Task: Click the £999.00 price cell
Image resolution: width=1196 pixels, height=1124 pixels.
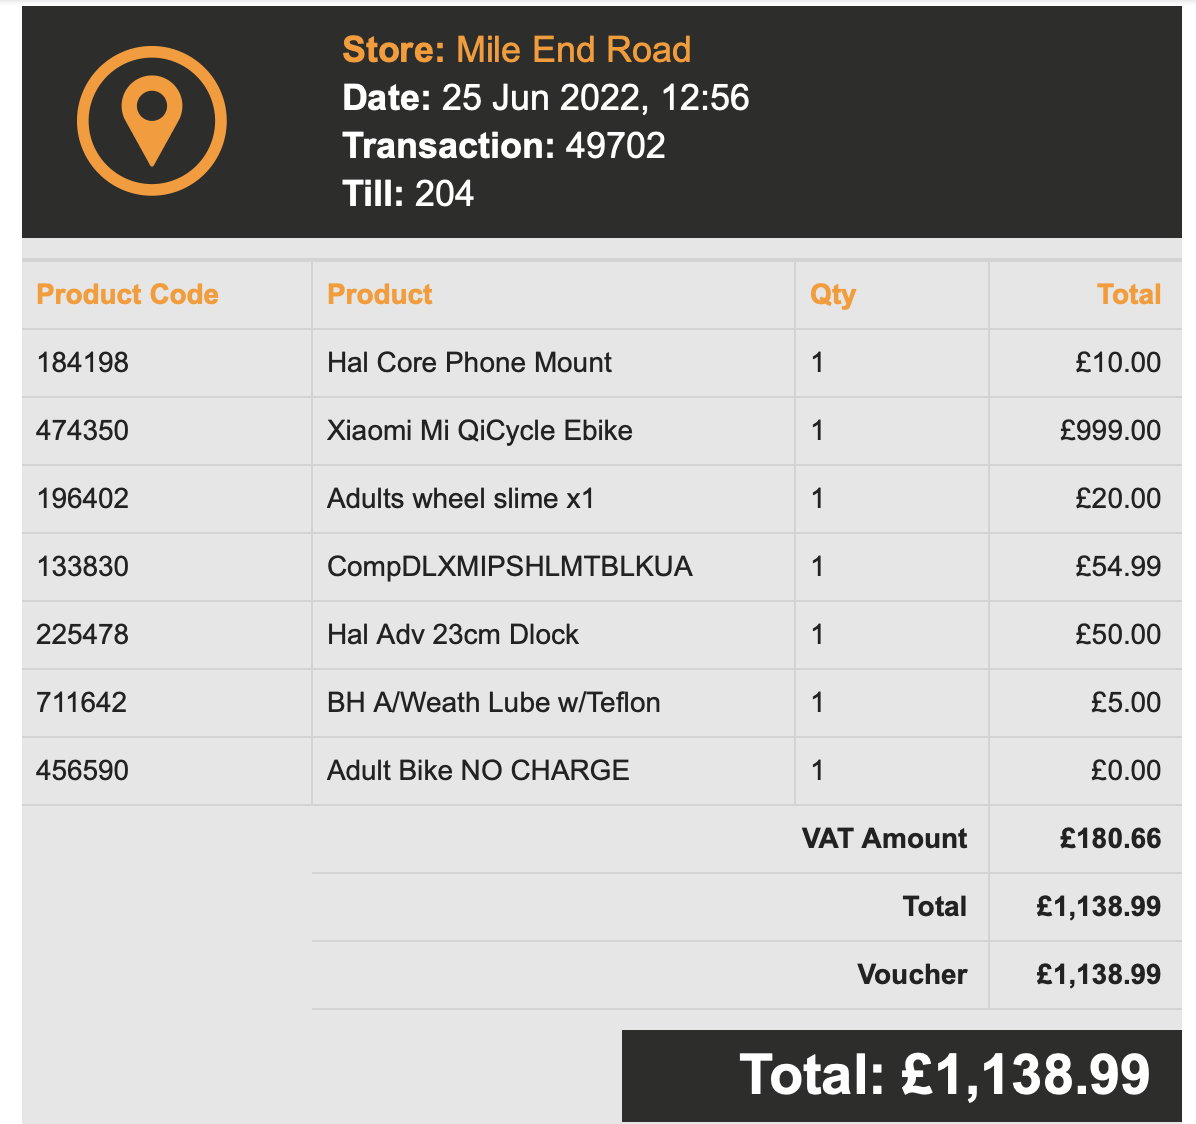Action: (x=1110, y=431)
